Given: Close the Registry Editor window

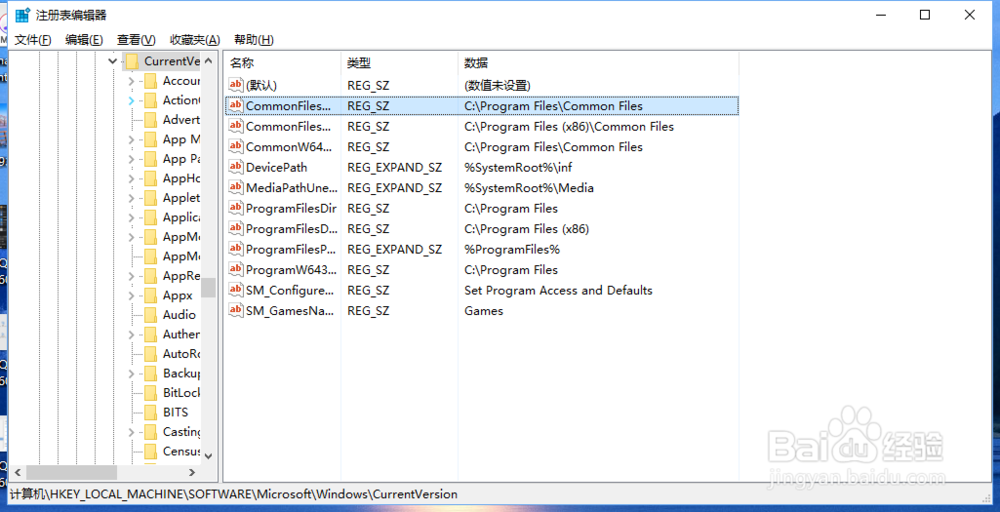Looking at the screenshot, I should coord(969,15).
